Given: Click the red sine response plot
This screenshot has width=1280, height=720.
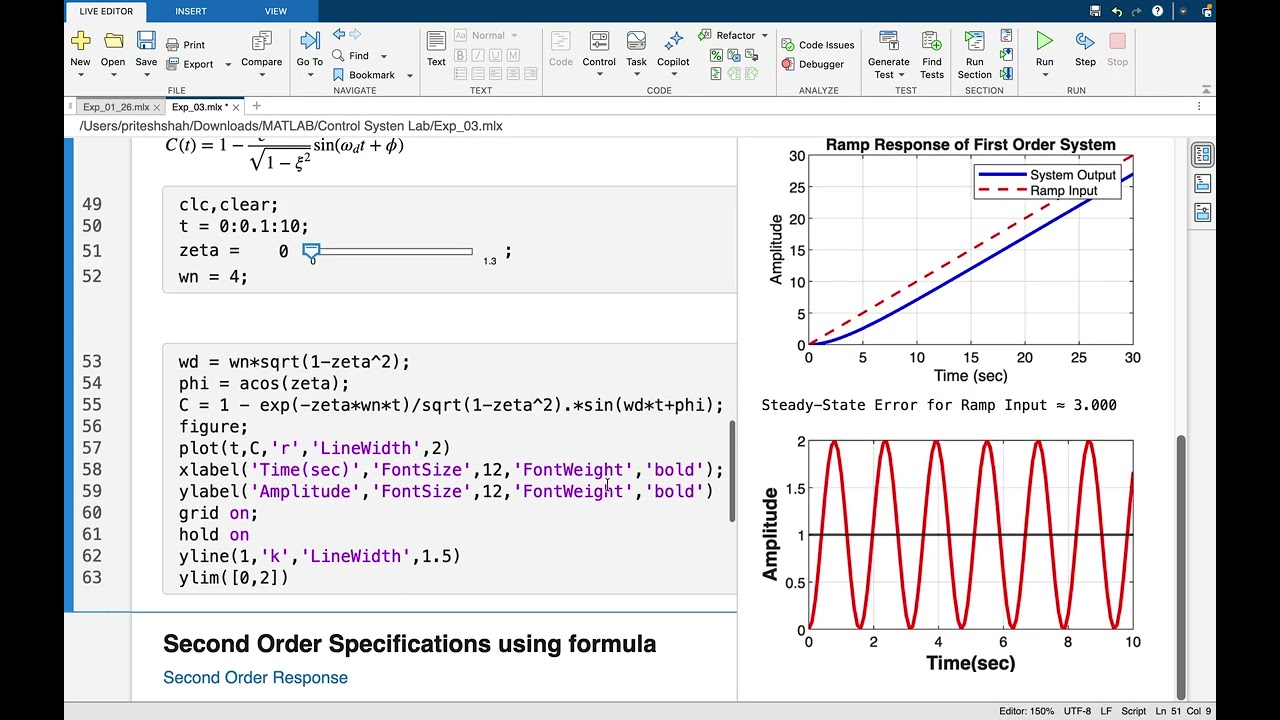Looking at the screenshot, I should 970,536.
